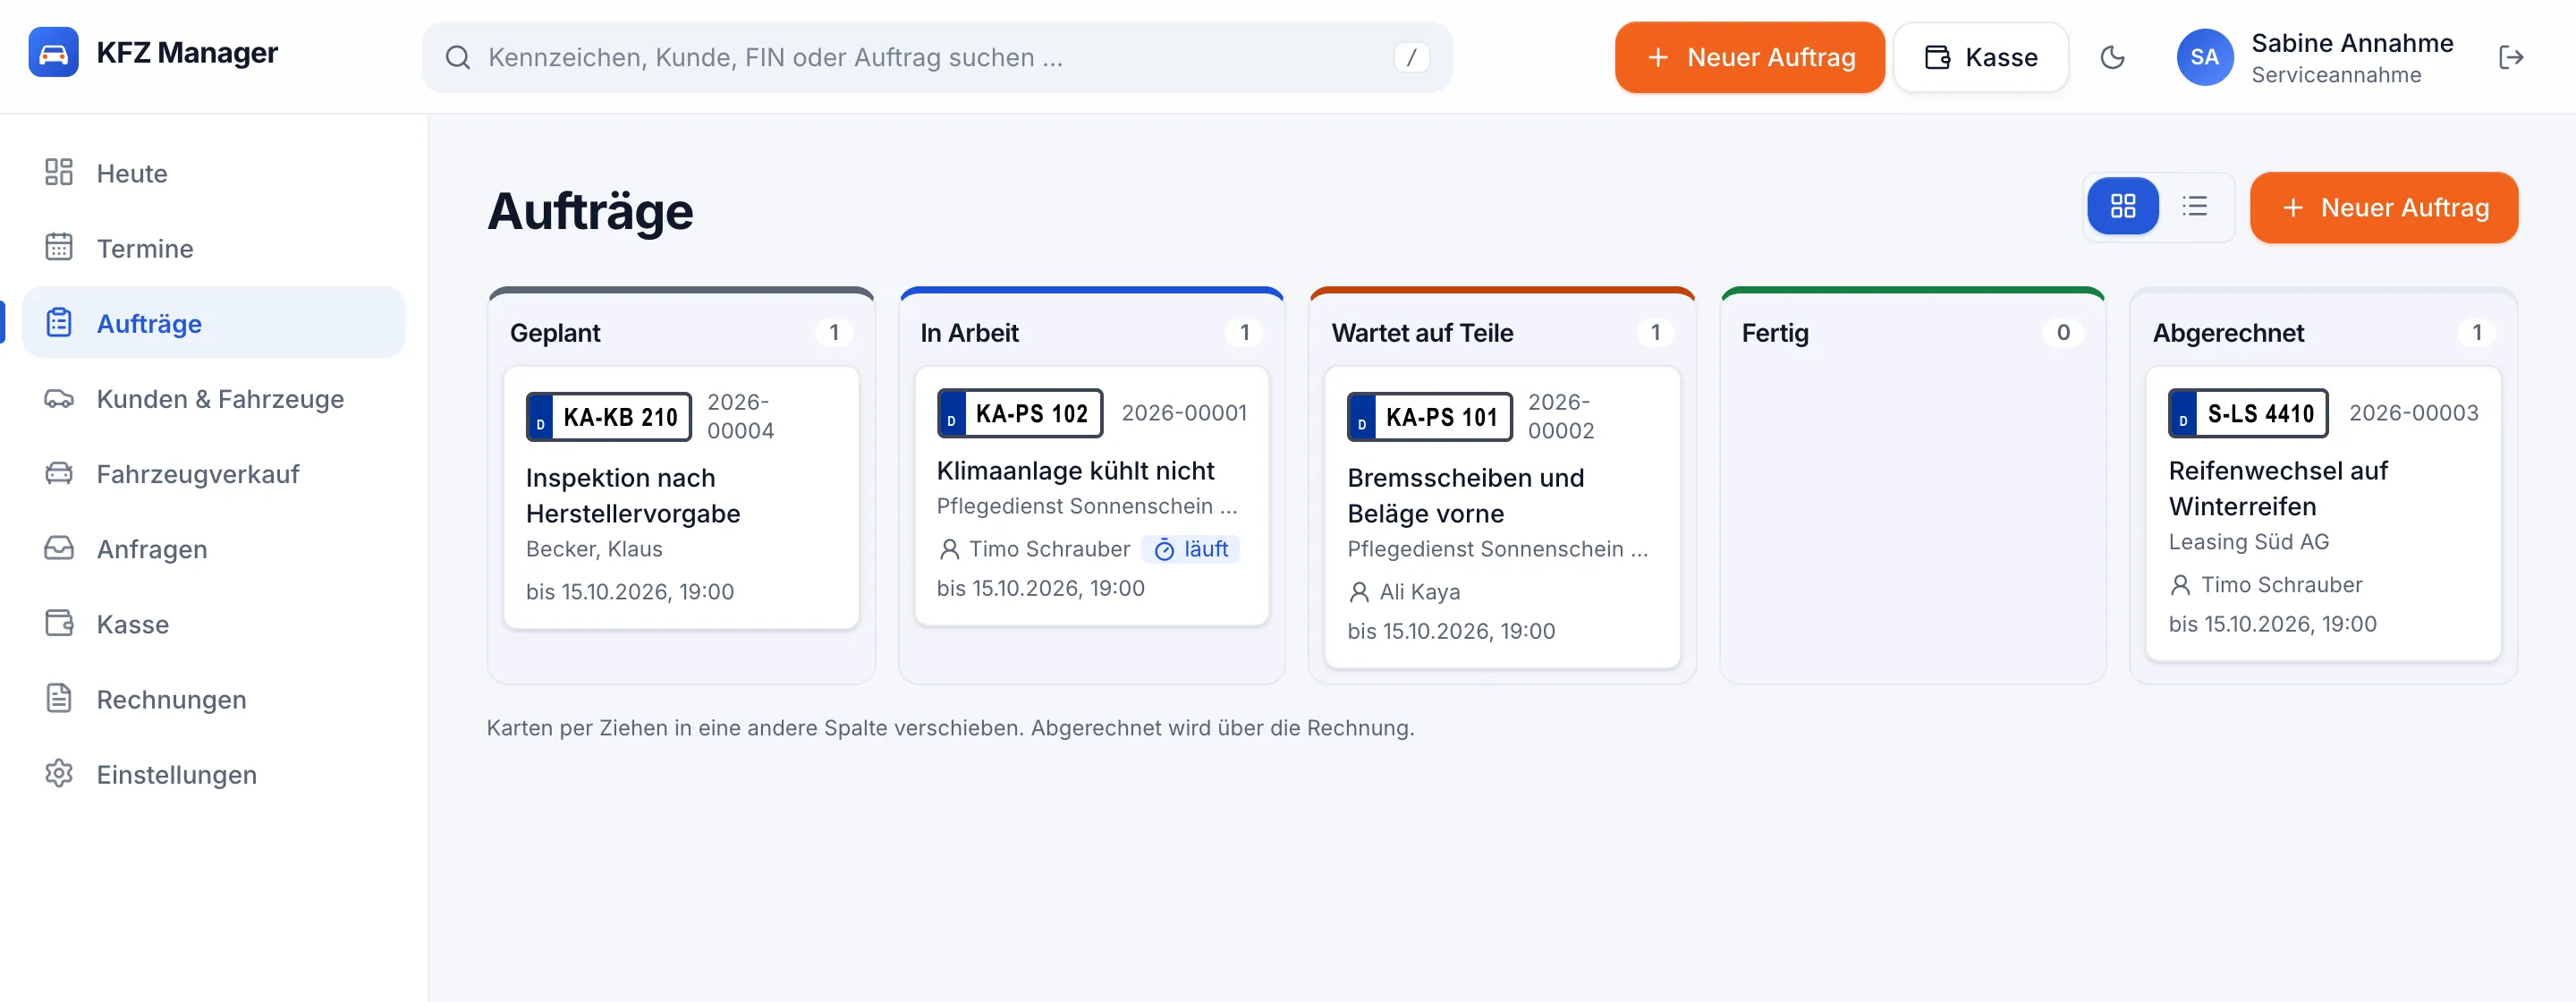Select Aufträge in the sidebar
Image resolution: width=2576 pixels, height=1002 pixels.
(x=213, y=323)
